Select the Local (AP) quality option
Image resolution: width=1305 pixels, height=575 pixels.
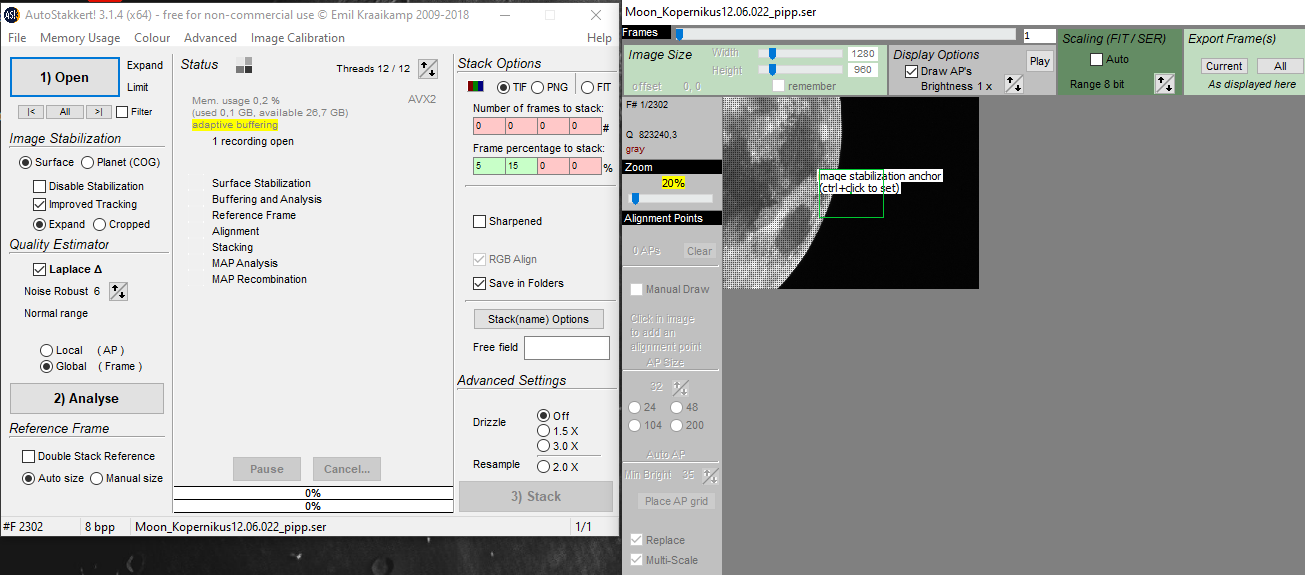point(46,350)
